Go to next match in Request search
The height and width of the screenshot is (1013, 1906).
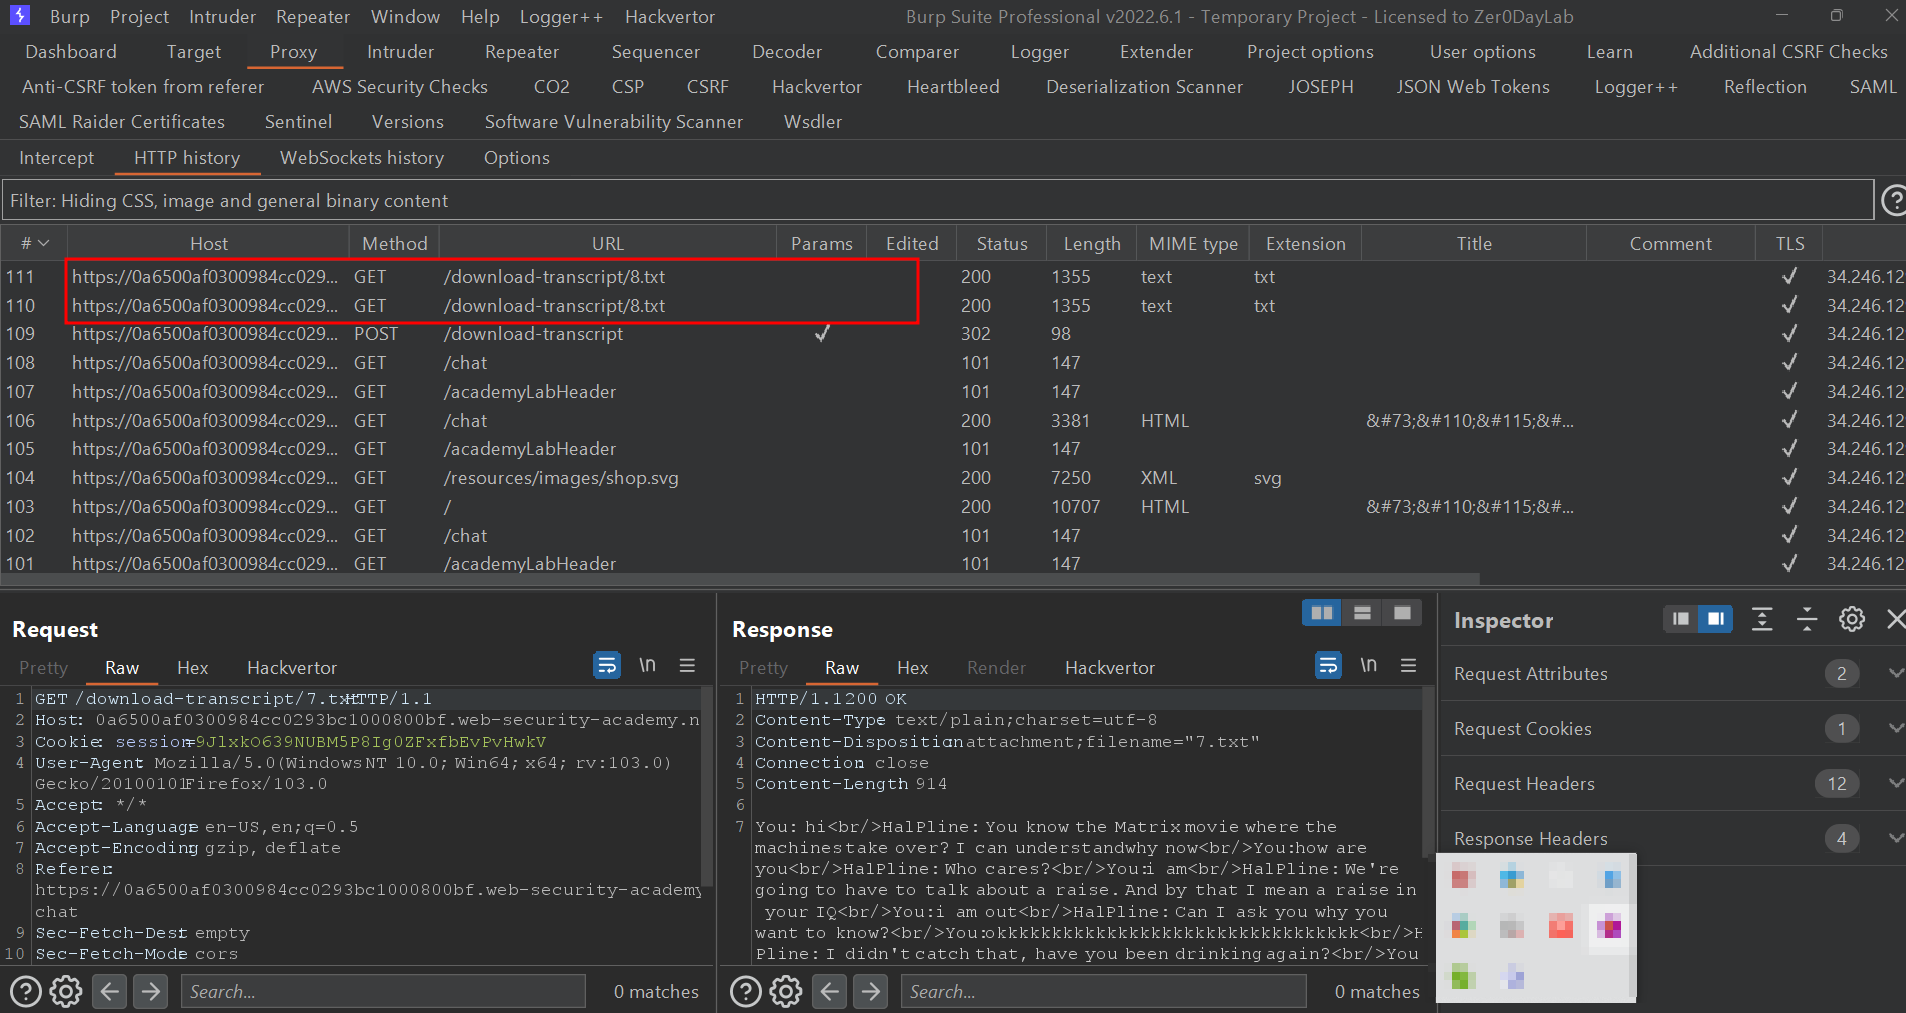tap(151, 992)
